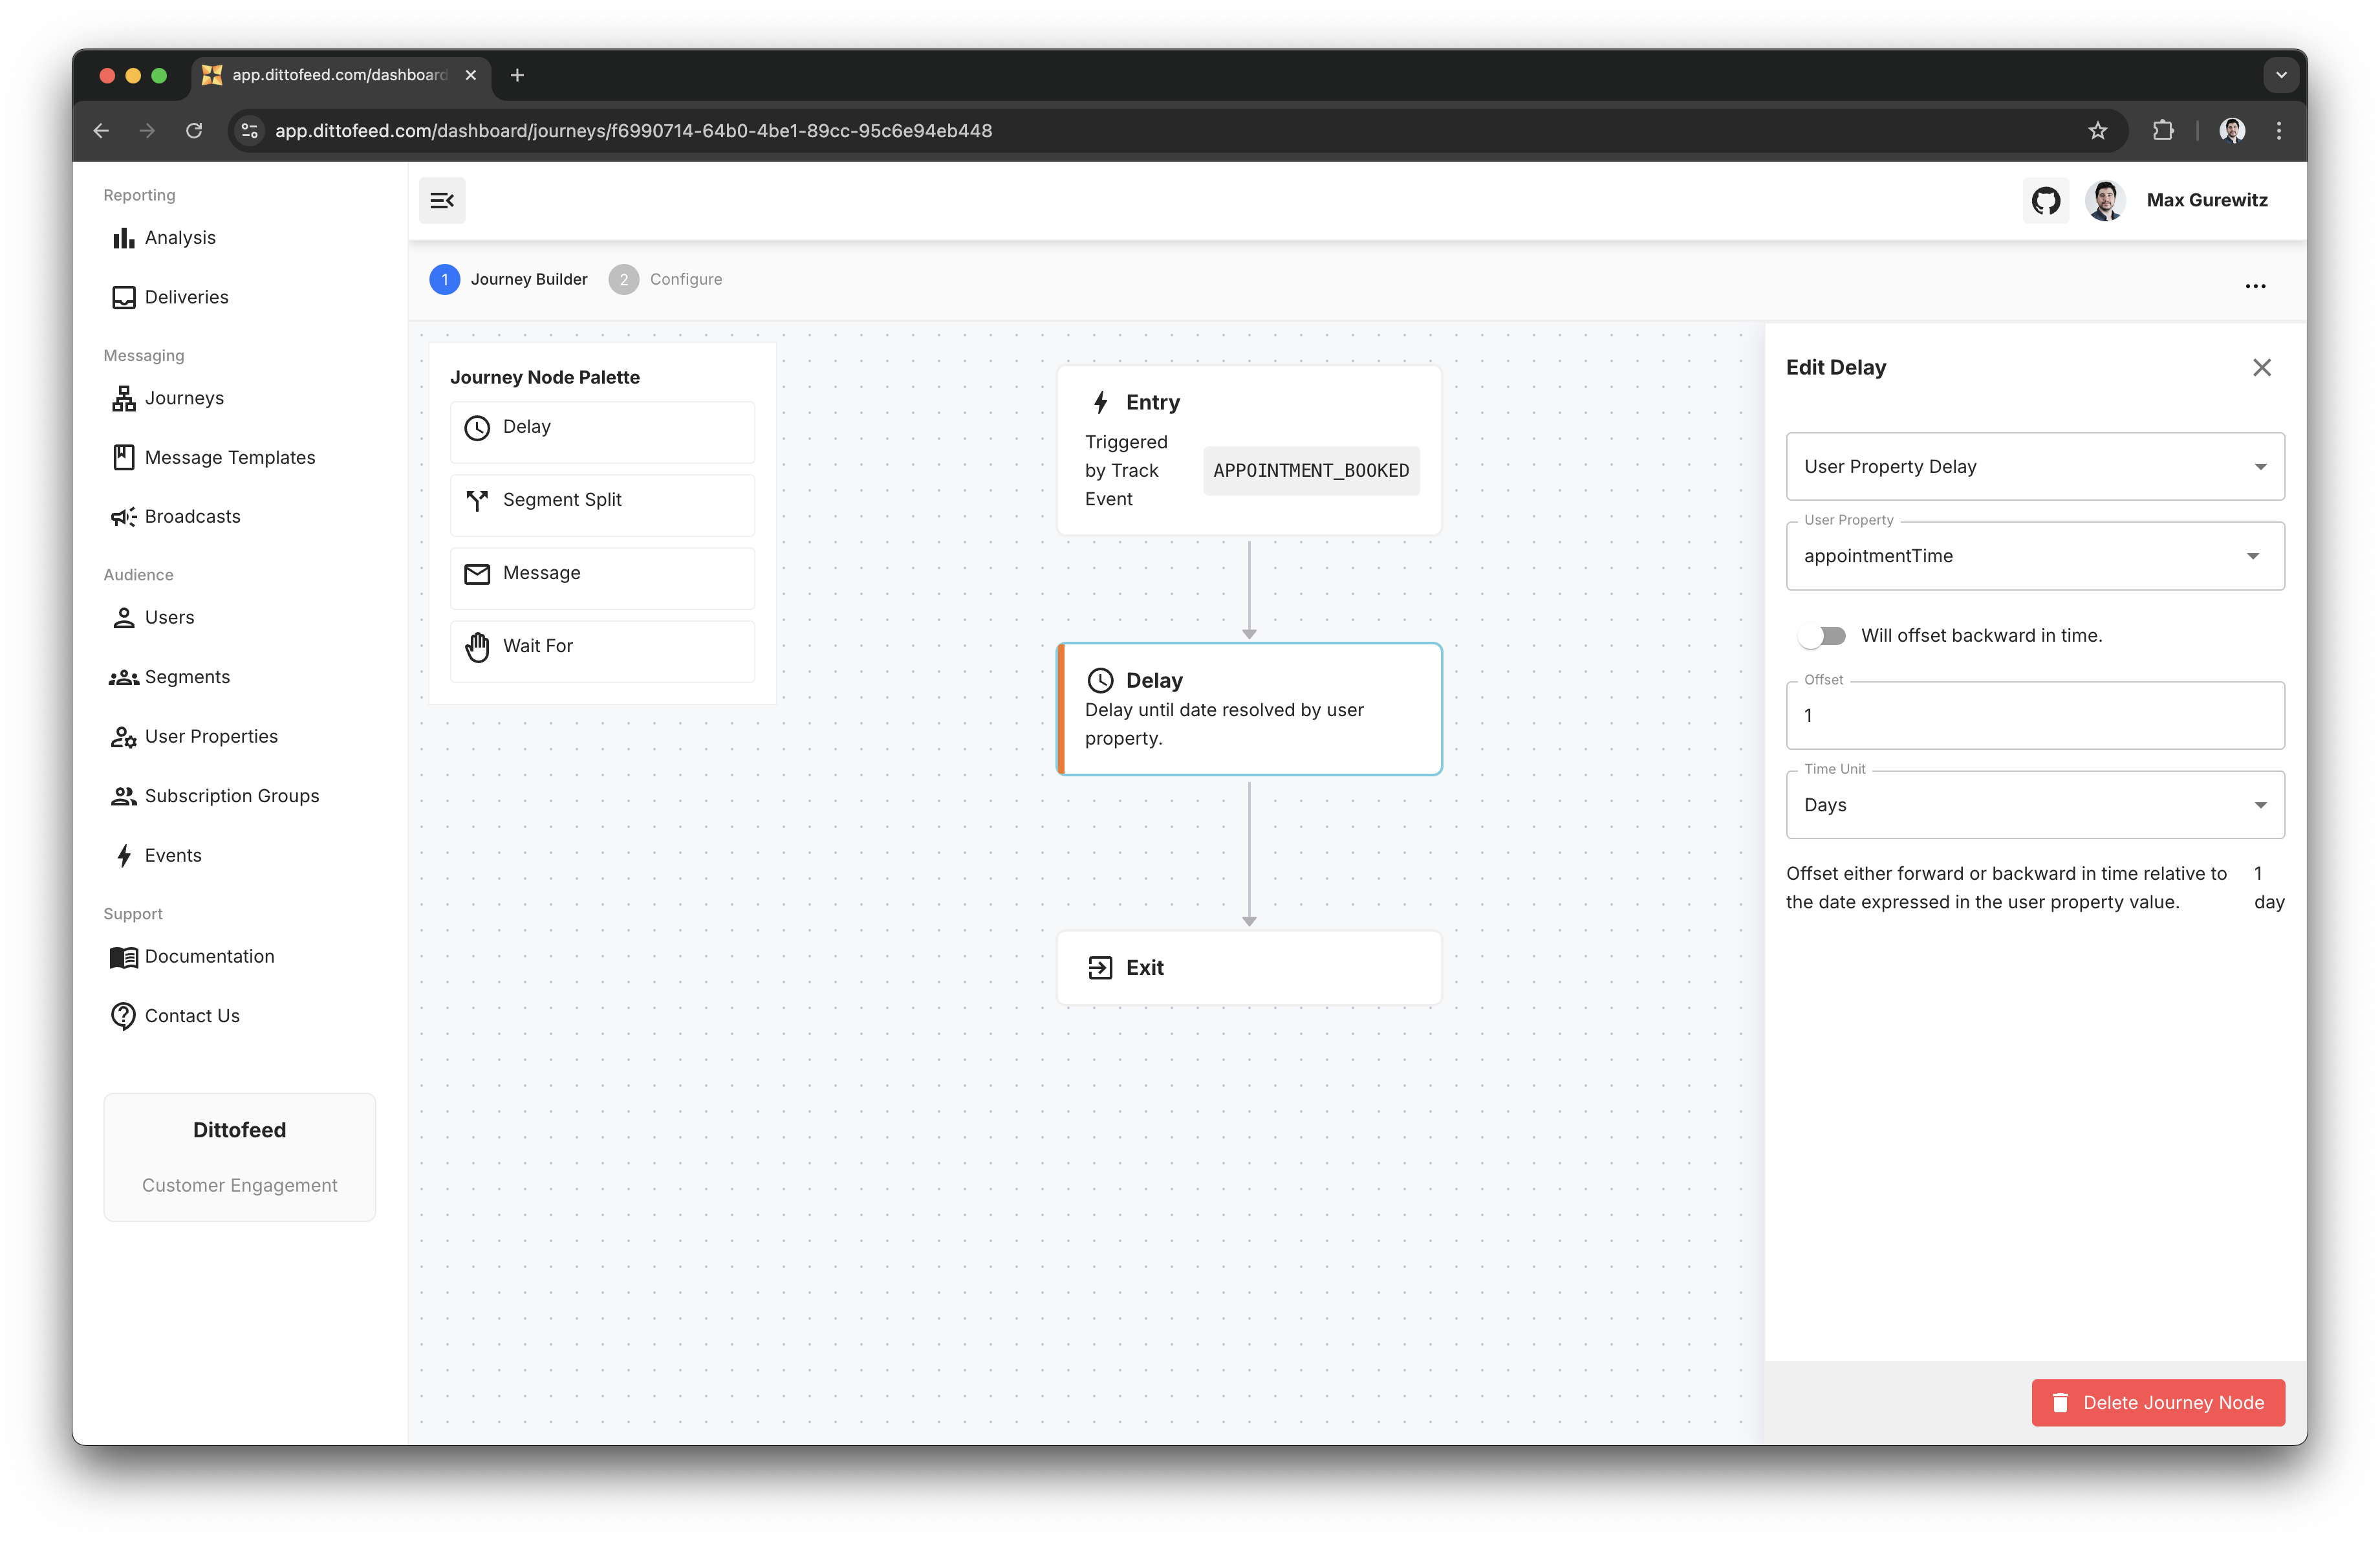Choose the Wait For palette node
The image size is (2380, 1541).
click(602, 647)
